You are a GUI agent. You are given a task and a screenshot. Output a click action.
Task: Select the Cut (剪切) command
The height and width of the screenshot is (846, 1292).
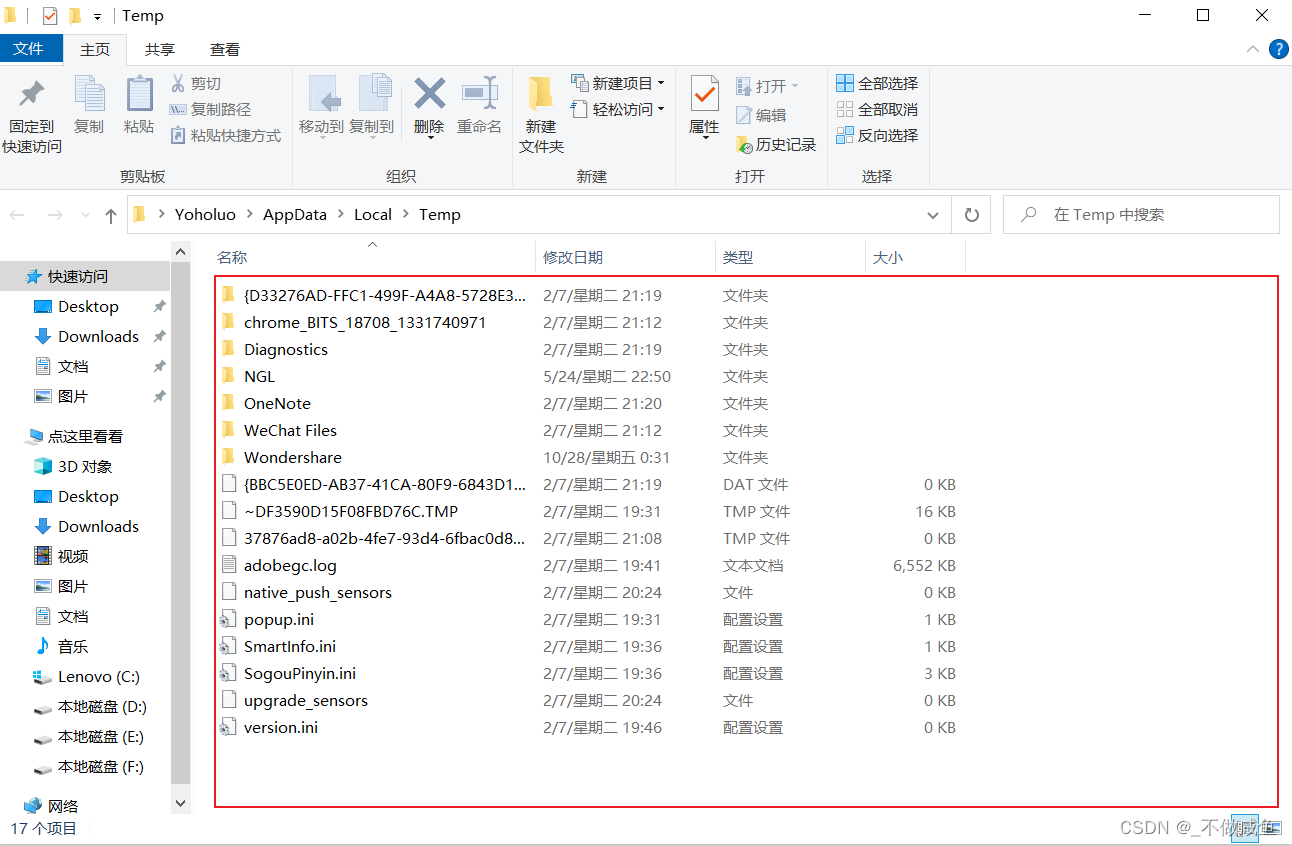click(x=195, y=84)
